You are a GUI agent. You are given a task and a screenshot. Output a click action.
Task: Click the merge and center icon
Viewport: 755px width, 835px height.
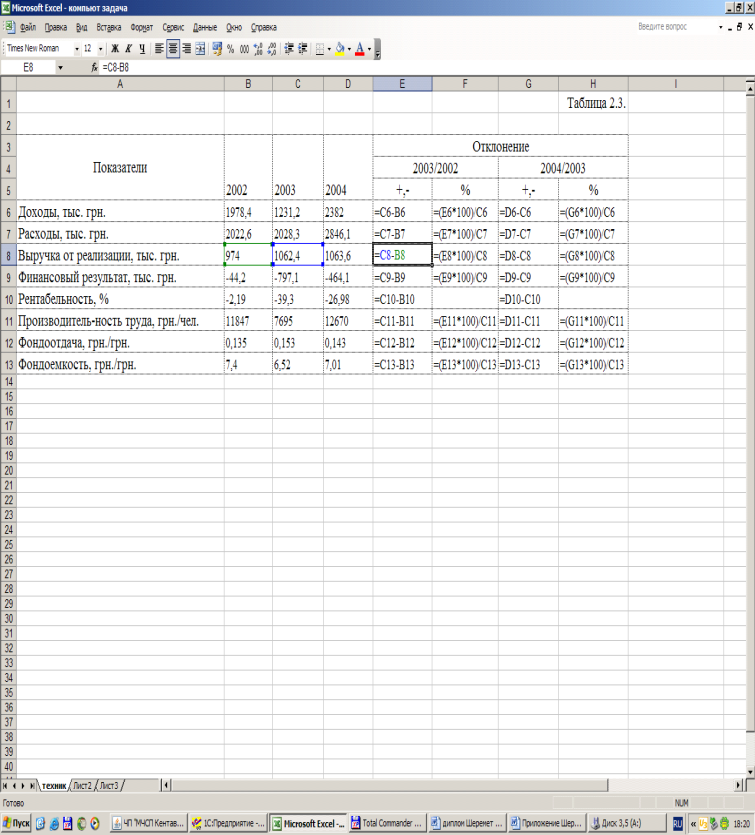point(200,49)
